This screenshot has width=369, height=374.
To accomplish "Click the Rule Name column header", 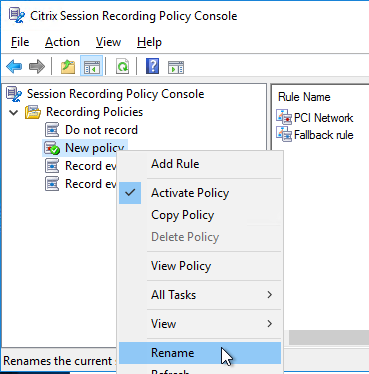I will click(304, 97).
